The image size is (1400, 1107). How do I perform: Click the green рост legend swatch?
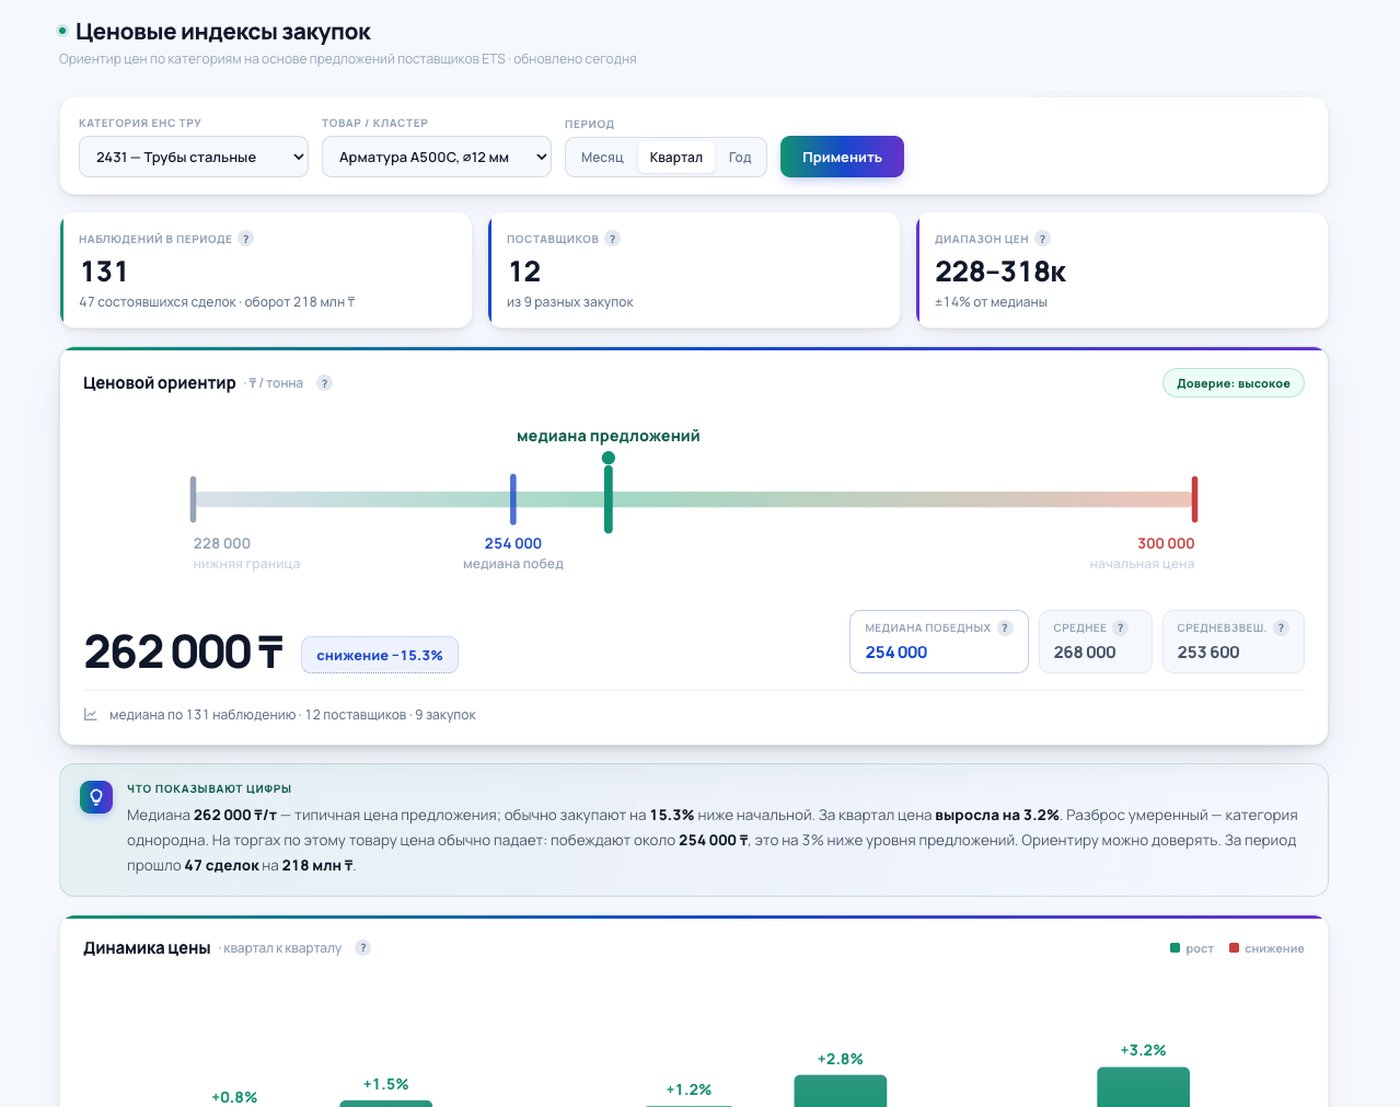(1175, 948)
